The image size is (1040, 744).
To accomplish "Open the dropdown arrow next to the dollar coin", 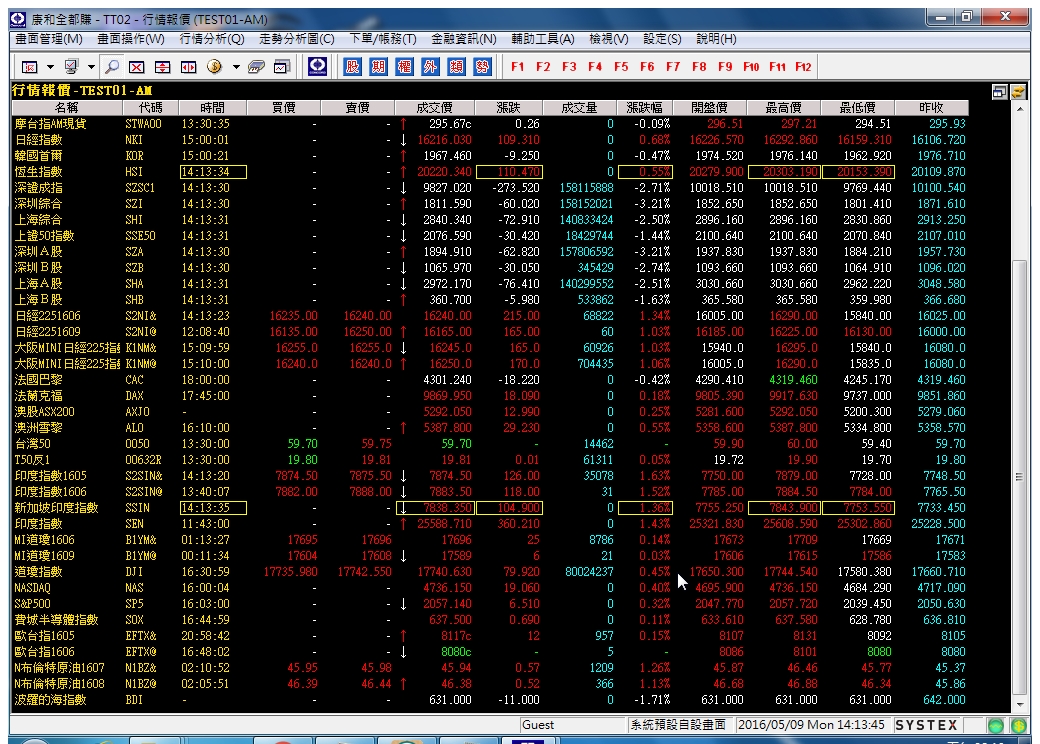I will coord(235,67).
